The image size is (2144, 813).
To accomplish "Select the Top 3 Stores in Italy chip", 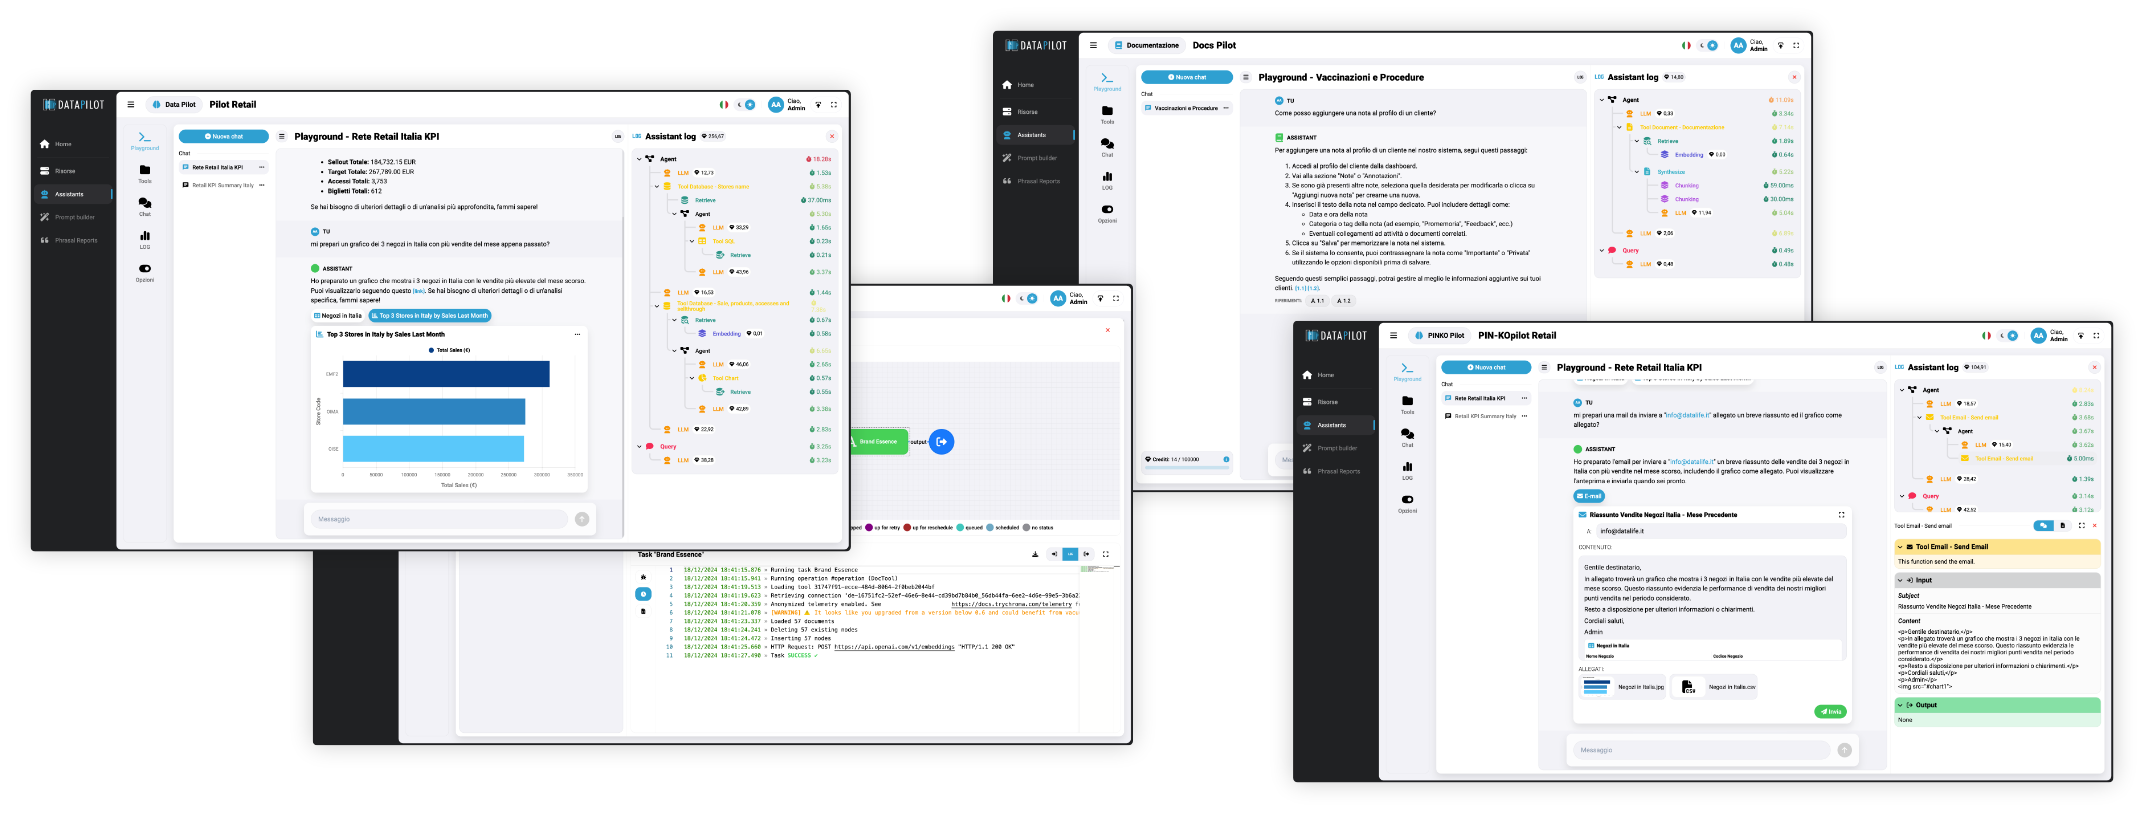I will (x=430, y=316).
